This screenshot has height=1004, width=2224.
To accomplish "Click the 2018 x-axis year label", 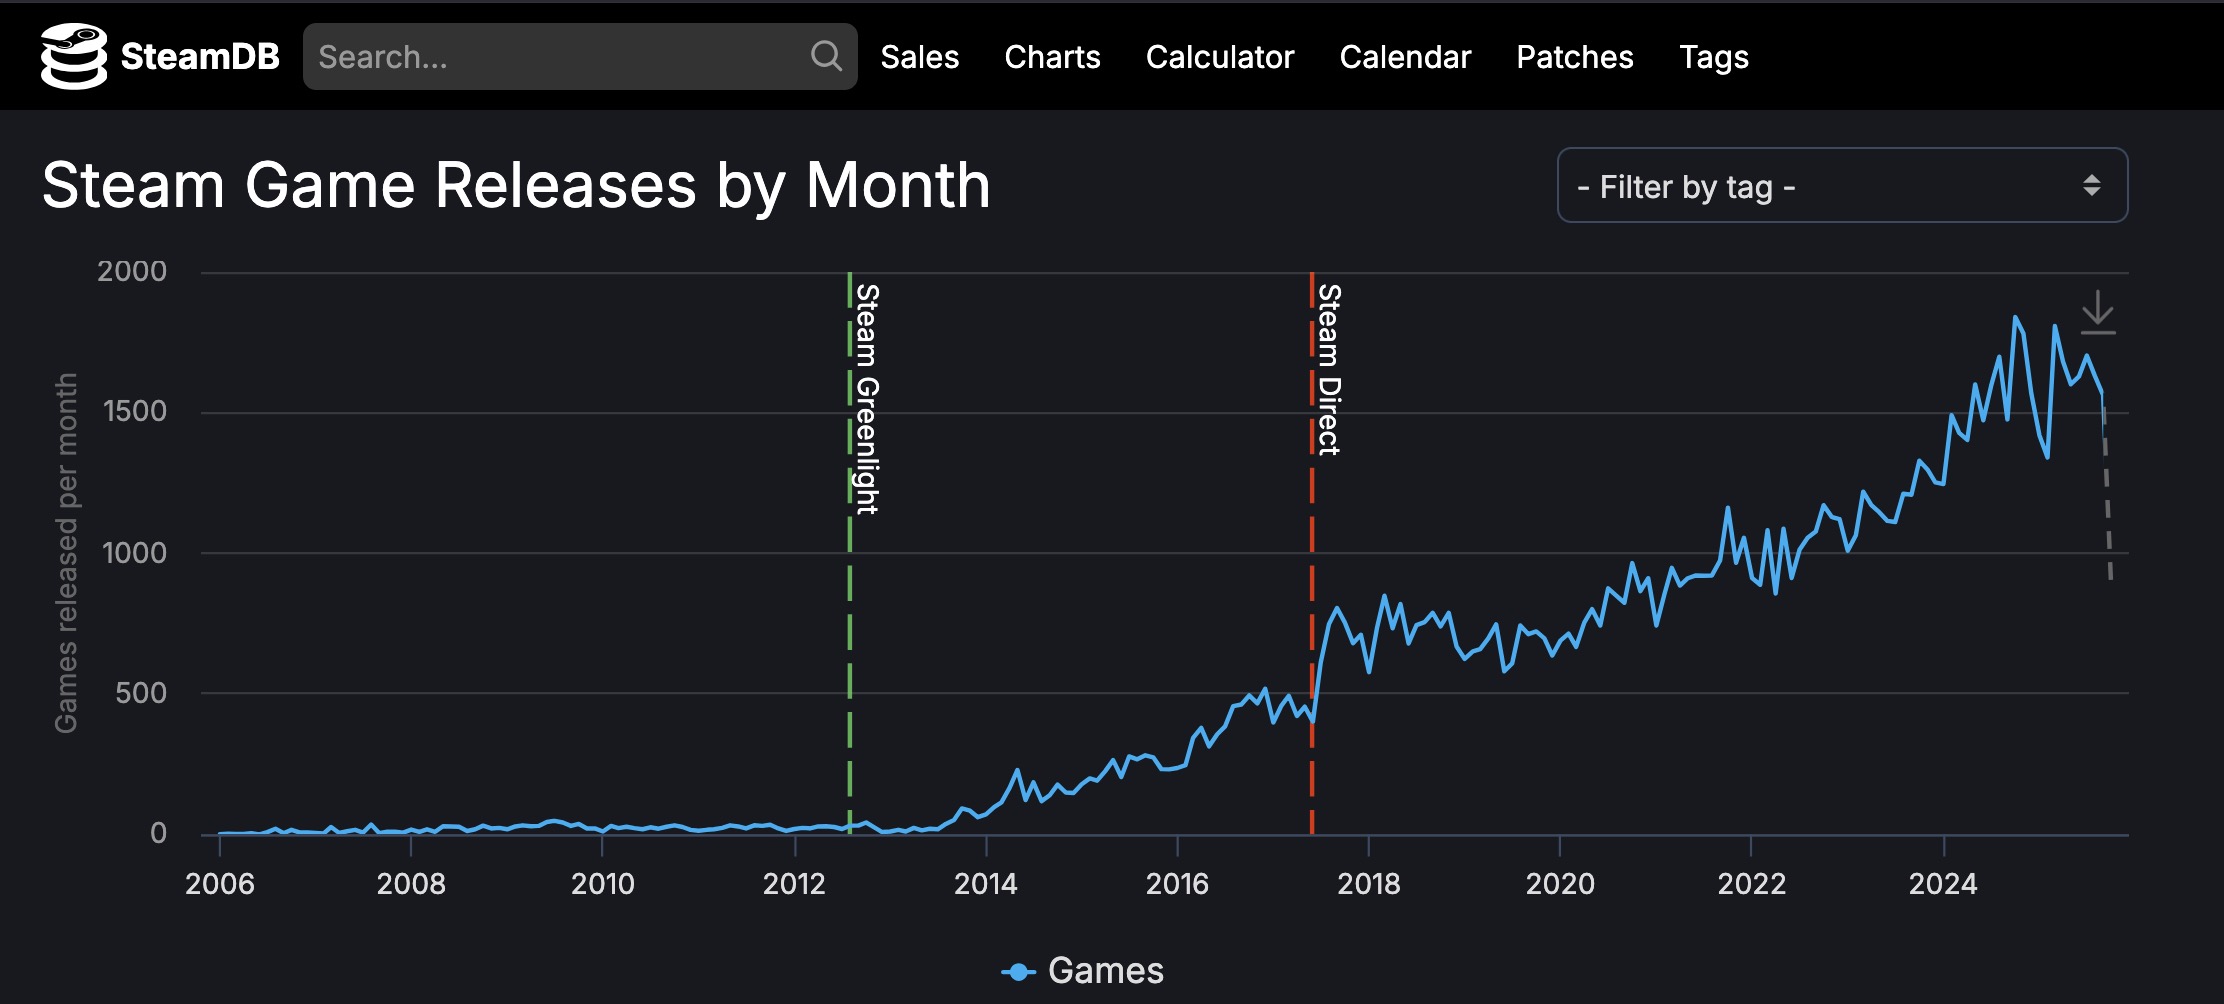I will [x=1368, y=884].
